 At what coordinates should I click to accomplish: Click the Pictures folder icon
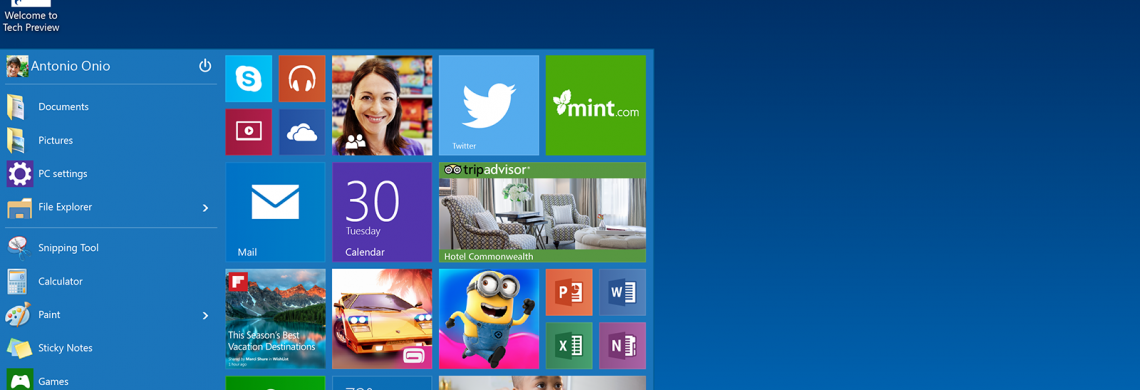[16, 140]
